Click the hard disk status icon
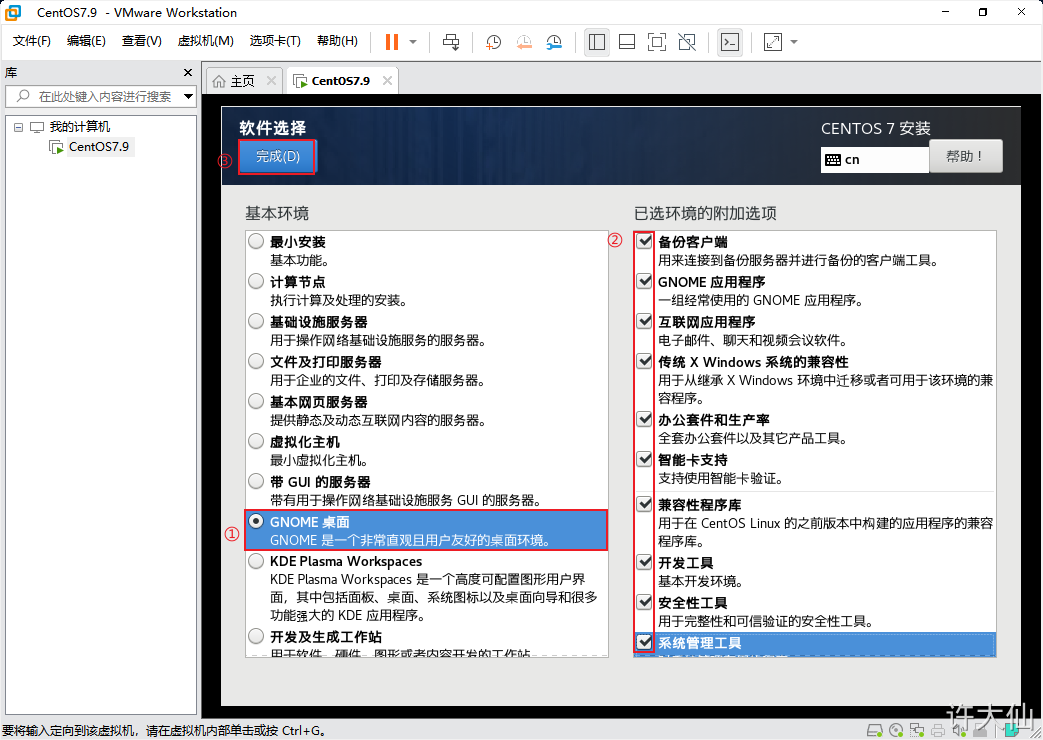 (x=875, y=731)
